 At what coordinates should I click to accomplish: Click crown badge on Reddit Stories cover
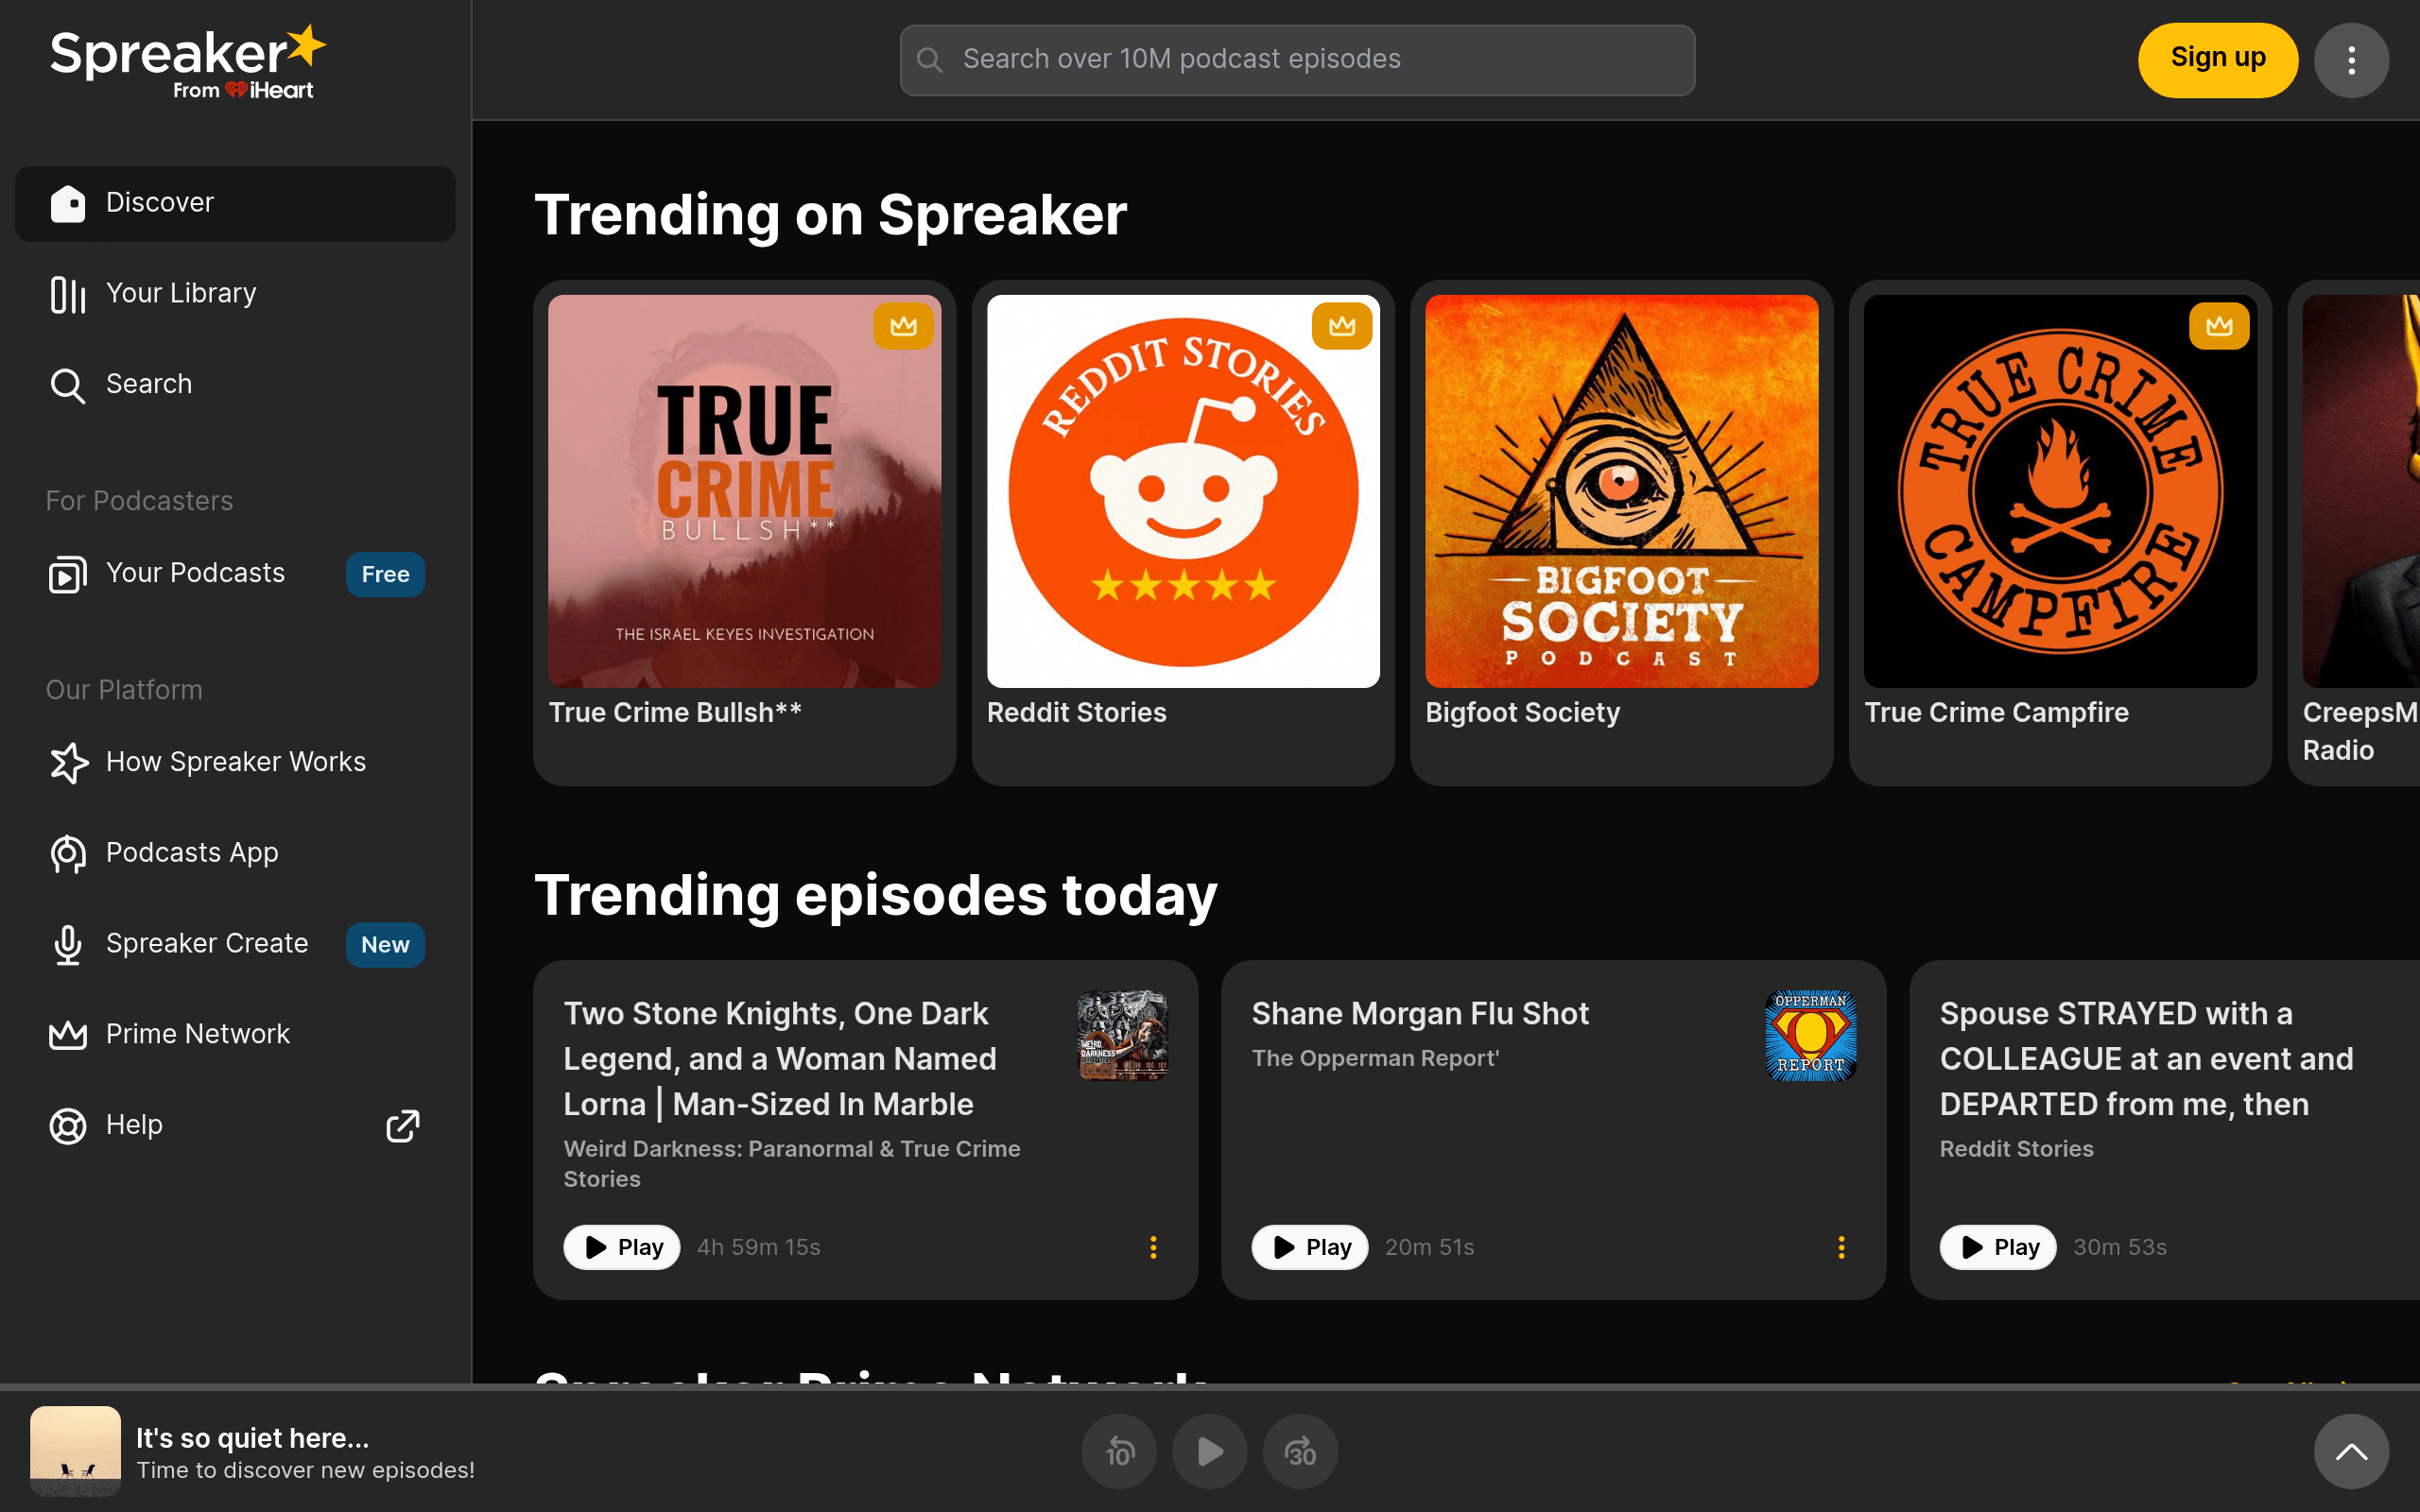click(1342, 326)
